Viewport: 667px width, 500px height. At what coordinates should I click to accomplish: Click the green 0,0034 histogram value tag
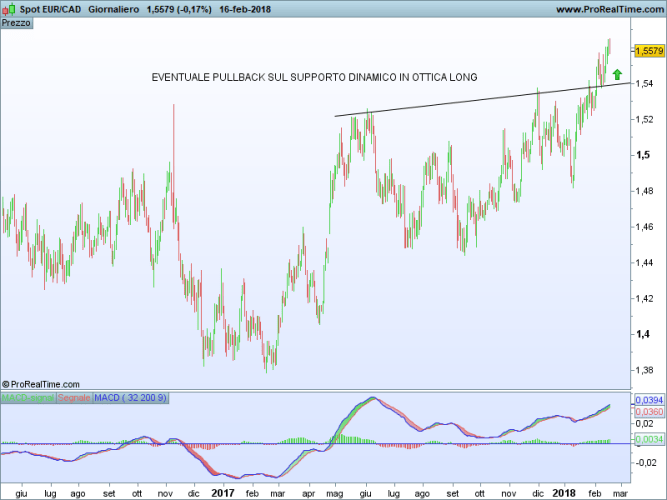click(649, 439)
